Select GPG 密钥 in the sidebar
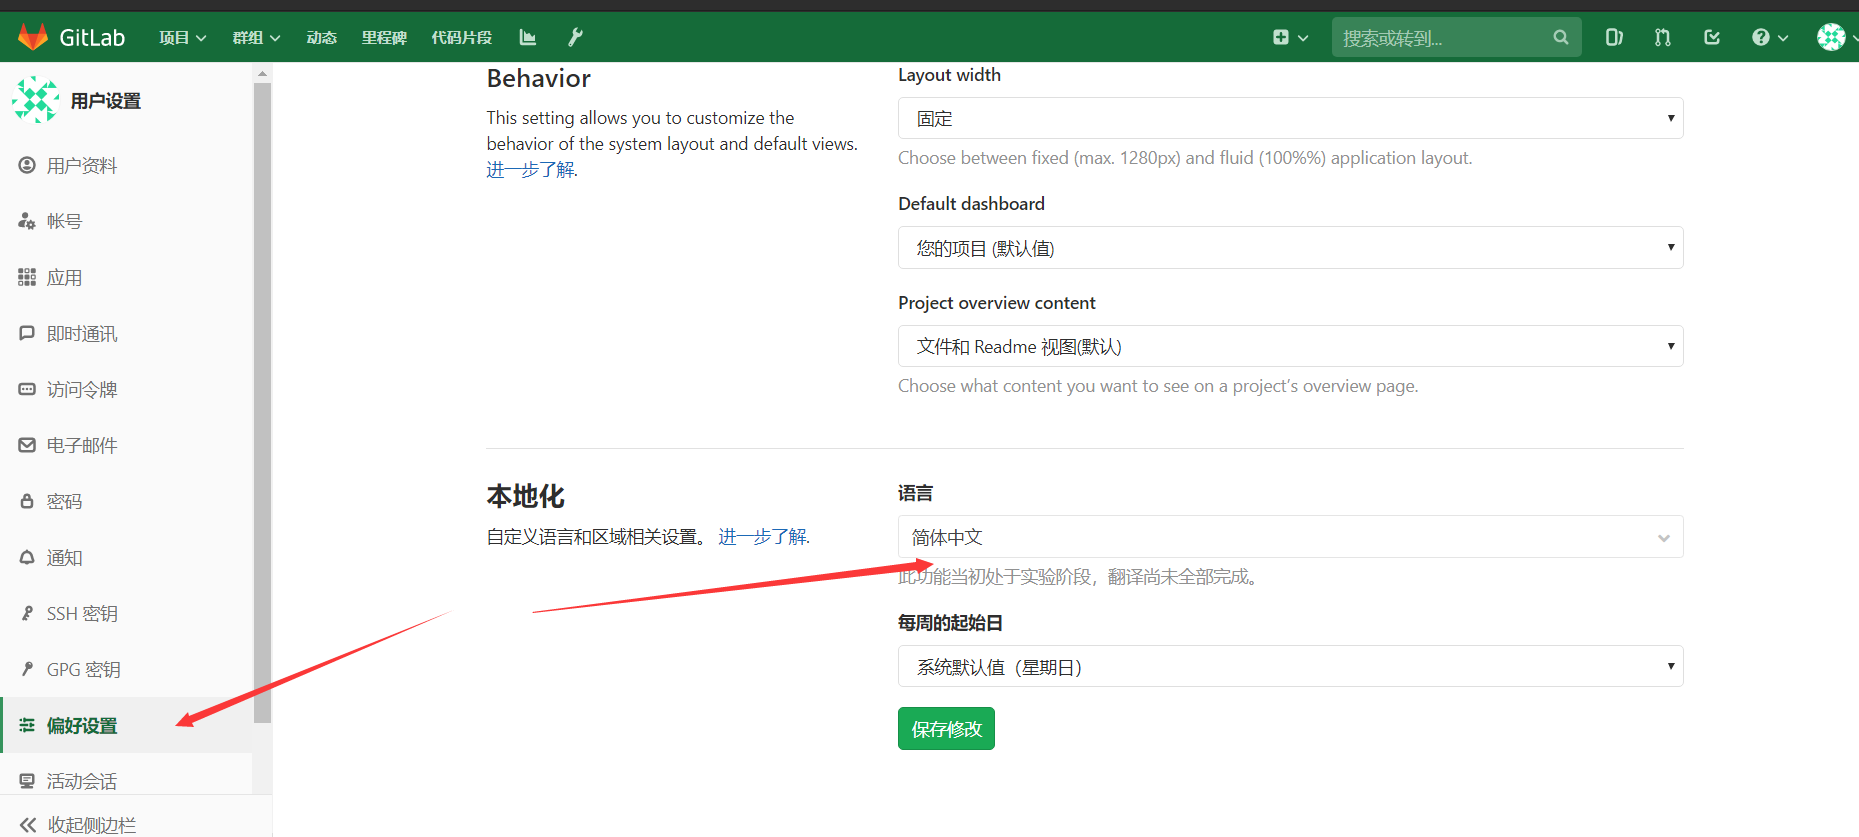Screen dimensions: 1859x837 pos(126,669)
